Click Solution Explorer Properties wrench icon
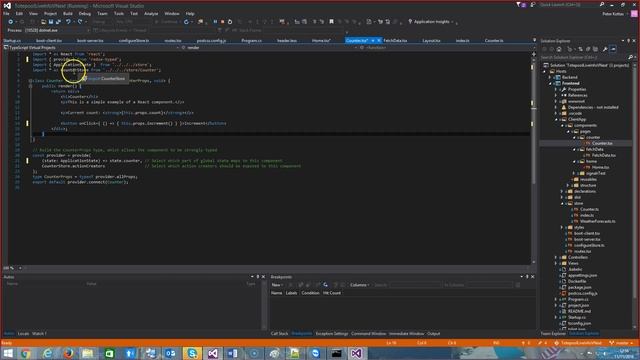The width and height of the screenshot is (640, 360). click(x=605, y=49)
